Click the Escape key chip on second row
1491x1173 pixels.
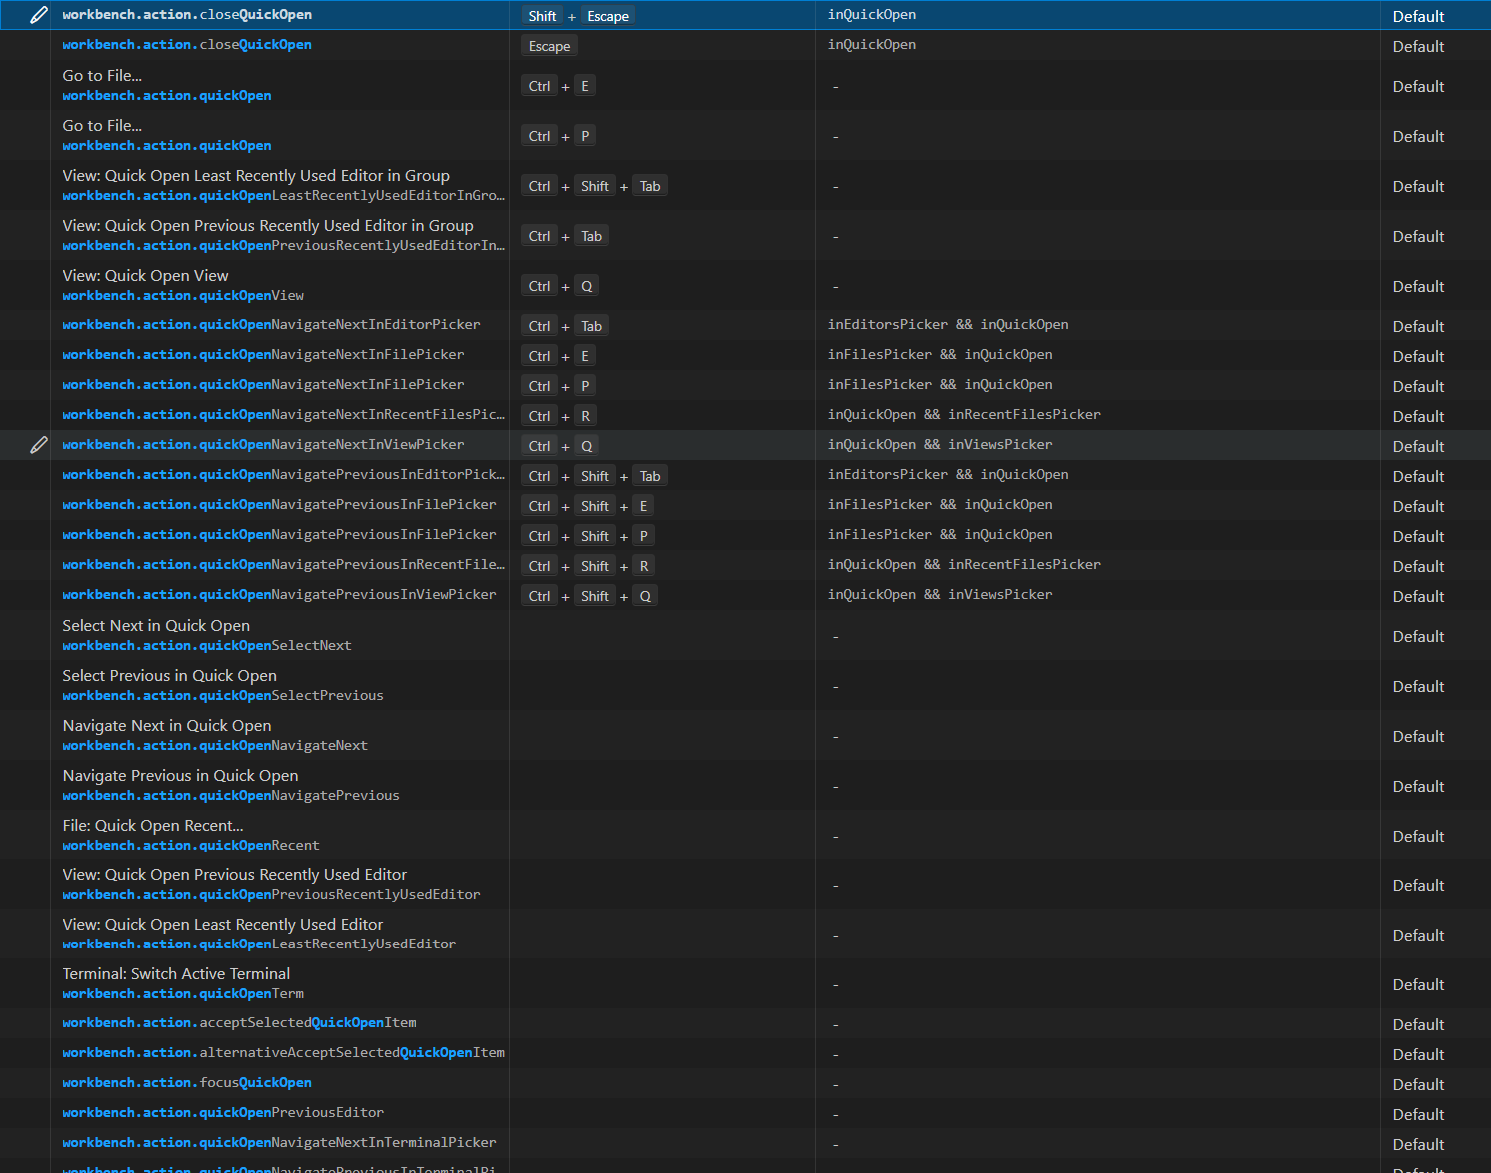click(x=548, y=45)
